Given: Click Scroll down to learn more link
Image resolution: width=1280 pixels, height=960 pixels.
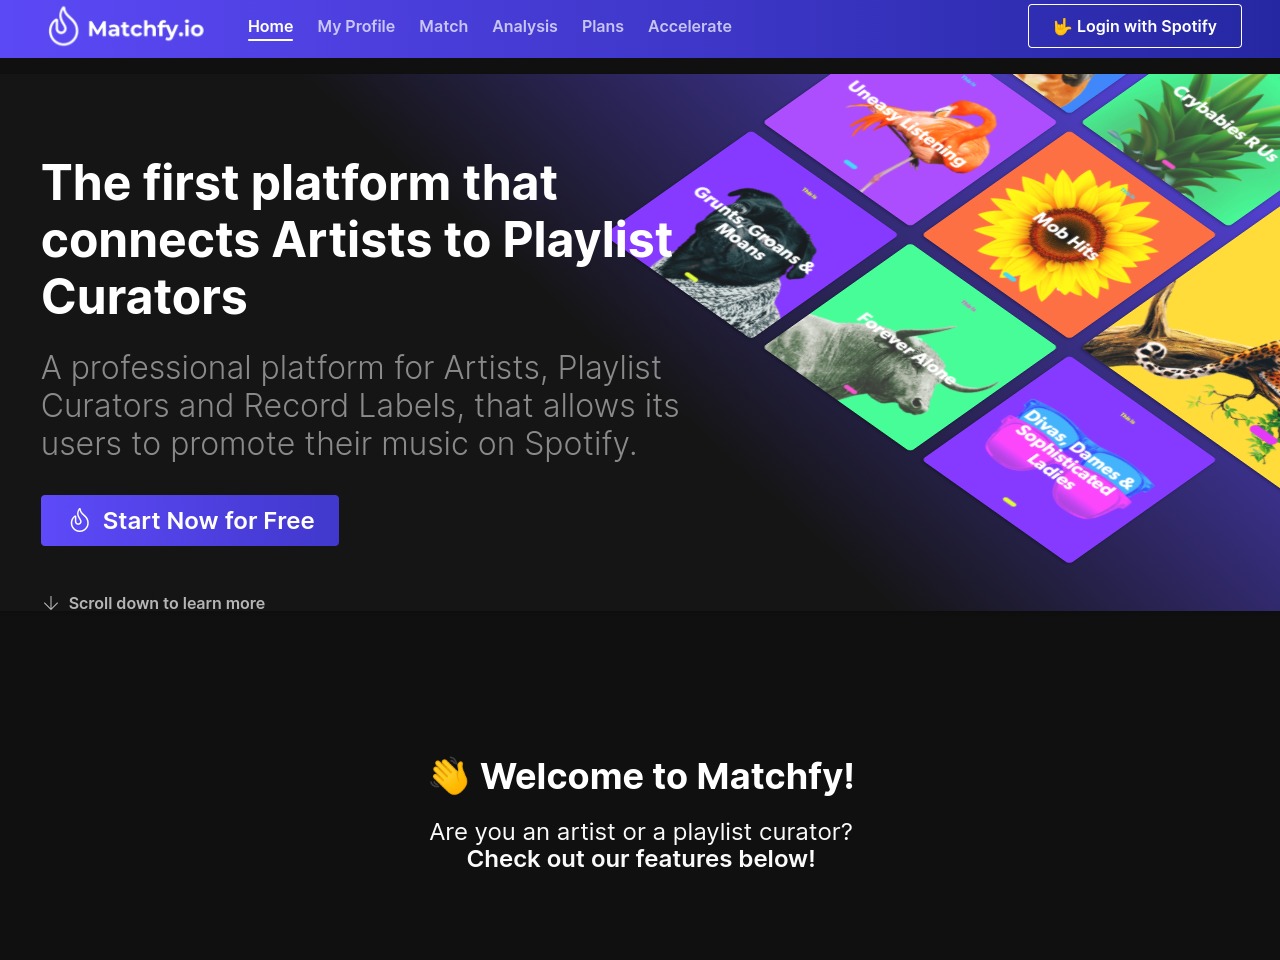Looking at the screenshot, I should 154,603.
